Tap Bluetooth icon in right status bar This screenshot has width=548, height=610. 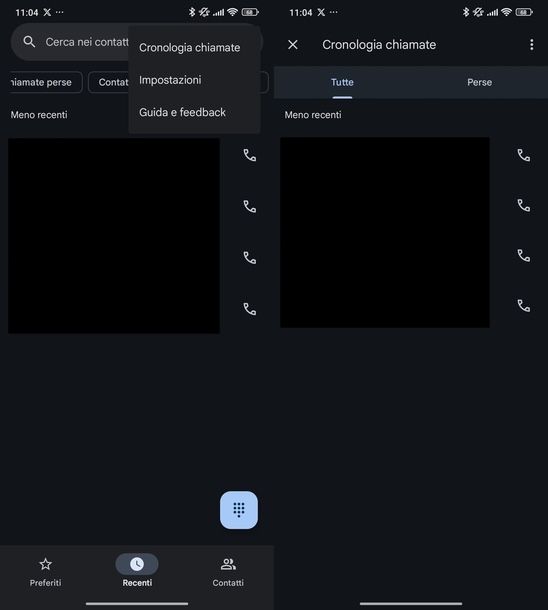point(466,12)
